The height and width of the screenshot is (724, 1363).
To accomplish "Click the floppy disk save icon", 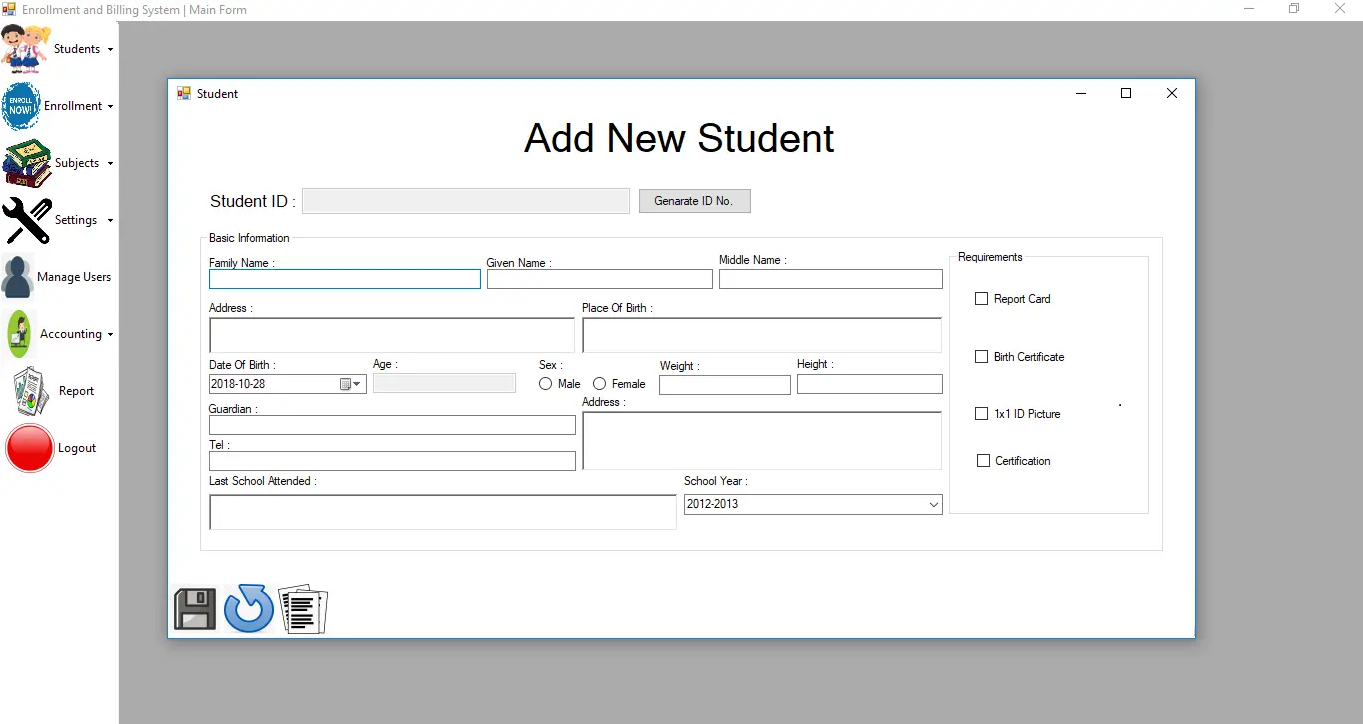I will [x=195, y=609].
